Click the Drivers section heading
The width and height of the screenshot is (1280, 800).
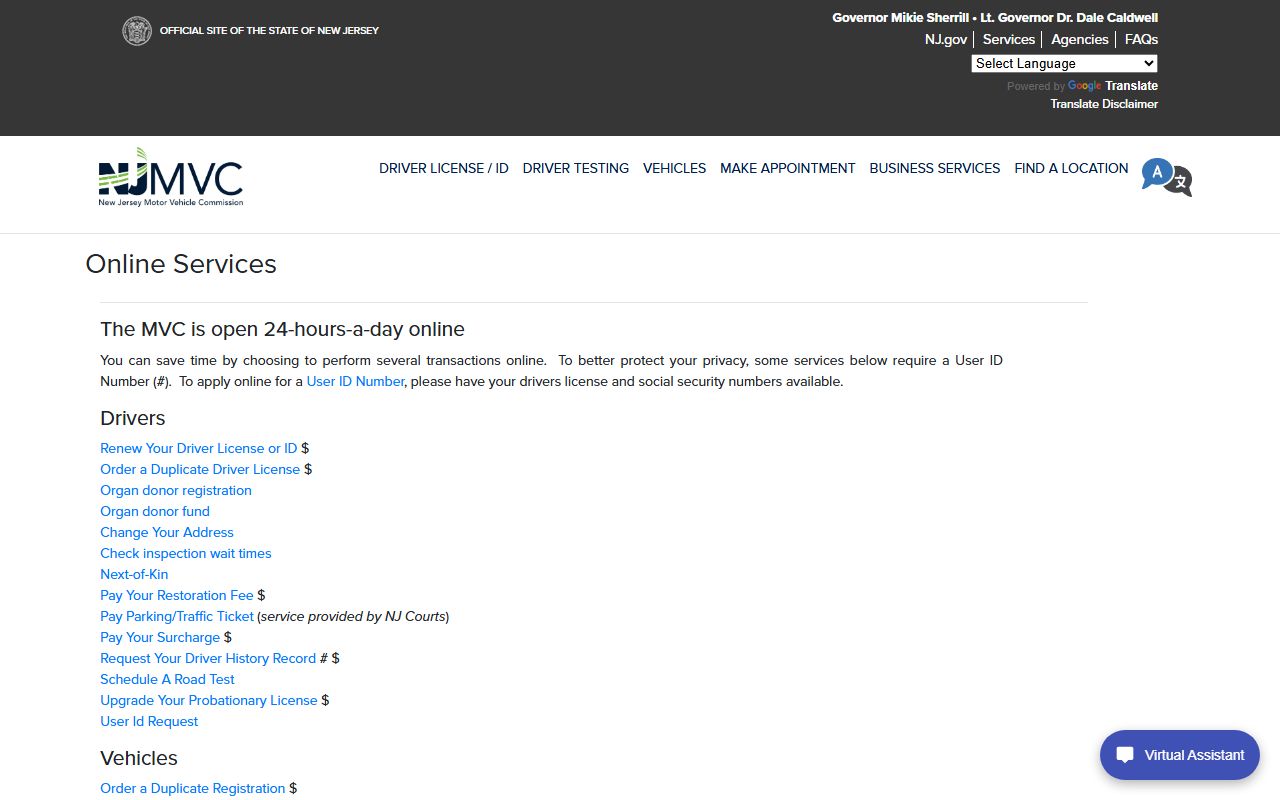(x=133, y=418)
